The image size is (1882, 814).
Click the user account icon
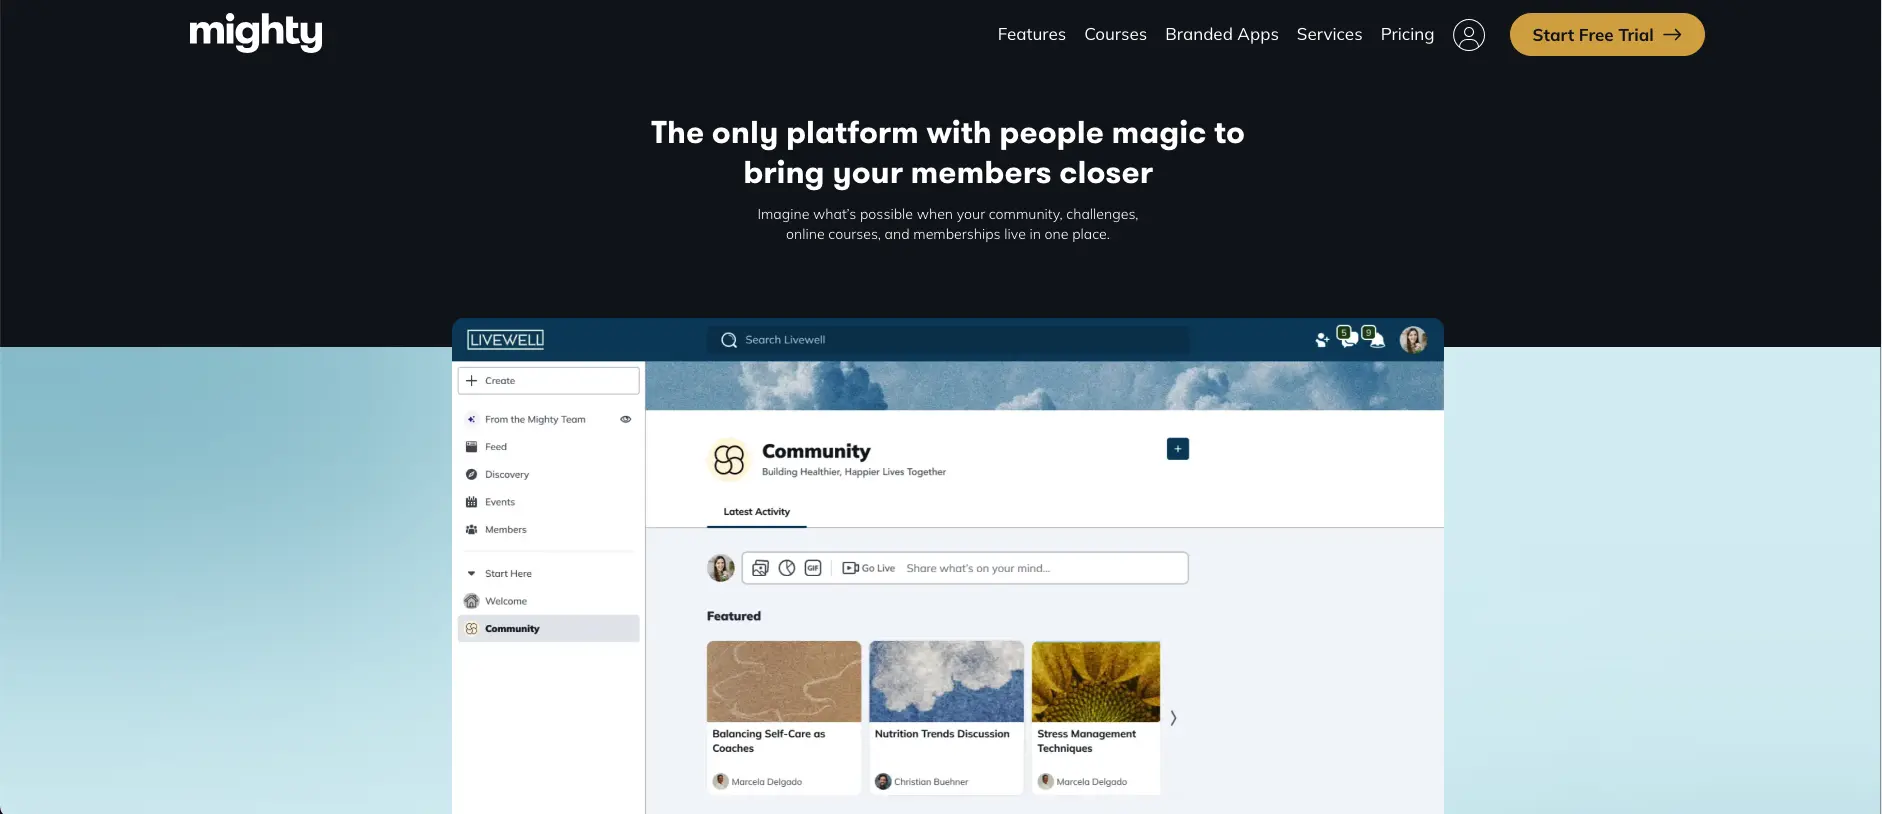[1468, 35]
